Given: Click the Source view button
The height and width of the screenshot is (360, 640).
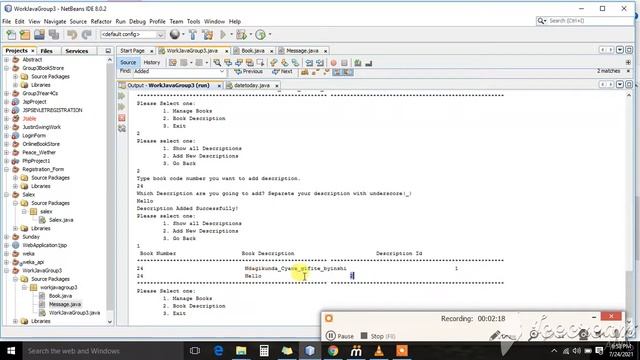Looking at the screenshot, I should pyautogui.click(x=128, y=62).
